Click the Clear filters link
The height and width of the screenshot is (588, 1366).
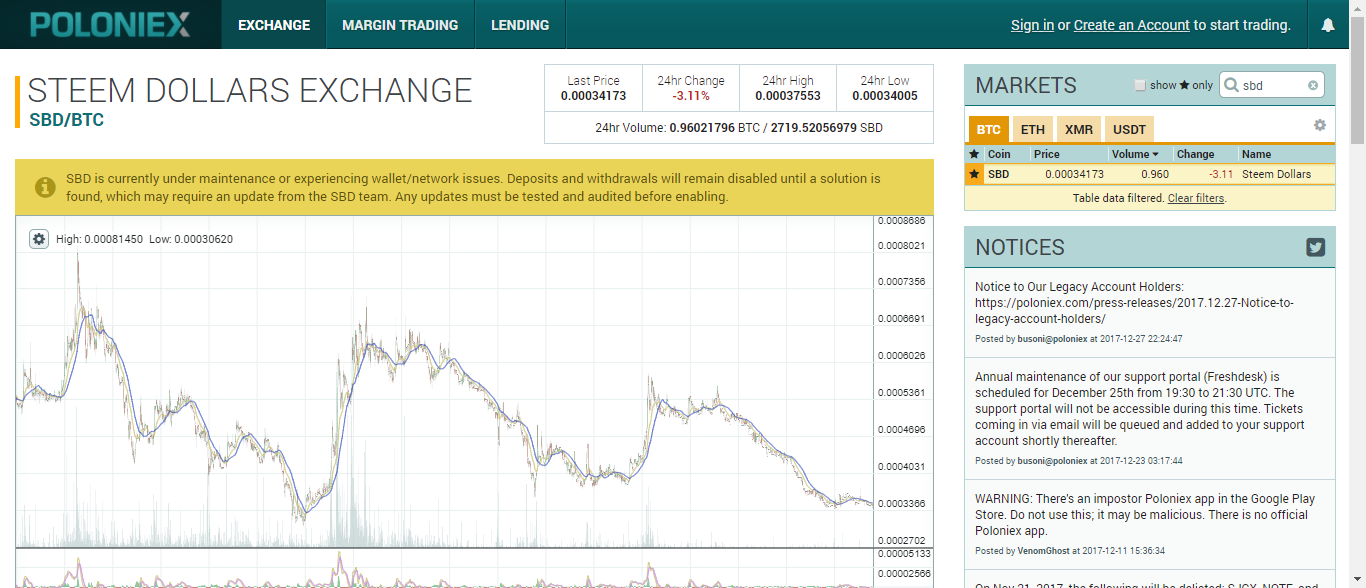coord(1196,198)
